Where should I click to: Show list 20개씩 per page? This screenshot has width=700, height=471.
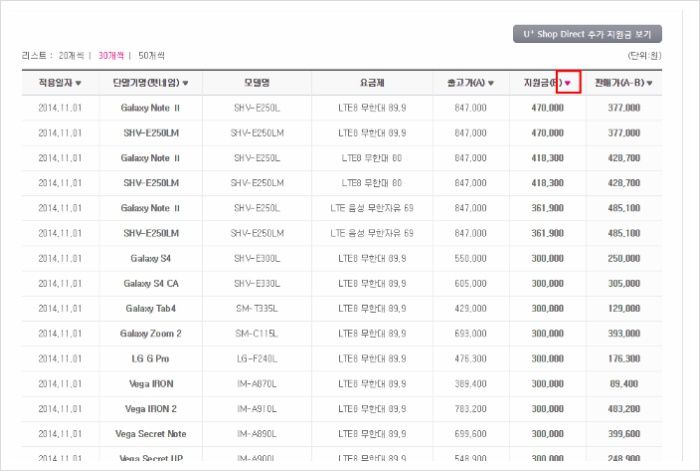(71, 55)
